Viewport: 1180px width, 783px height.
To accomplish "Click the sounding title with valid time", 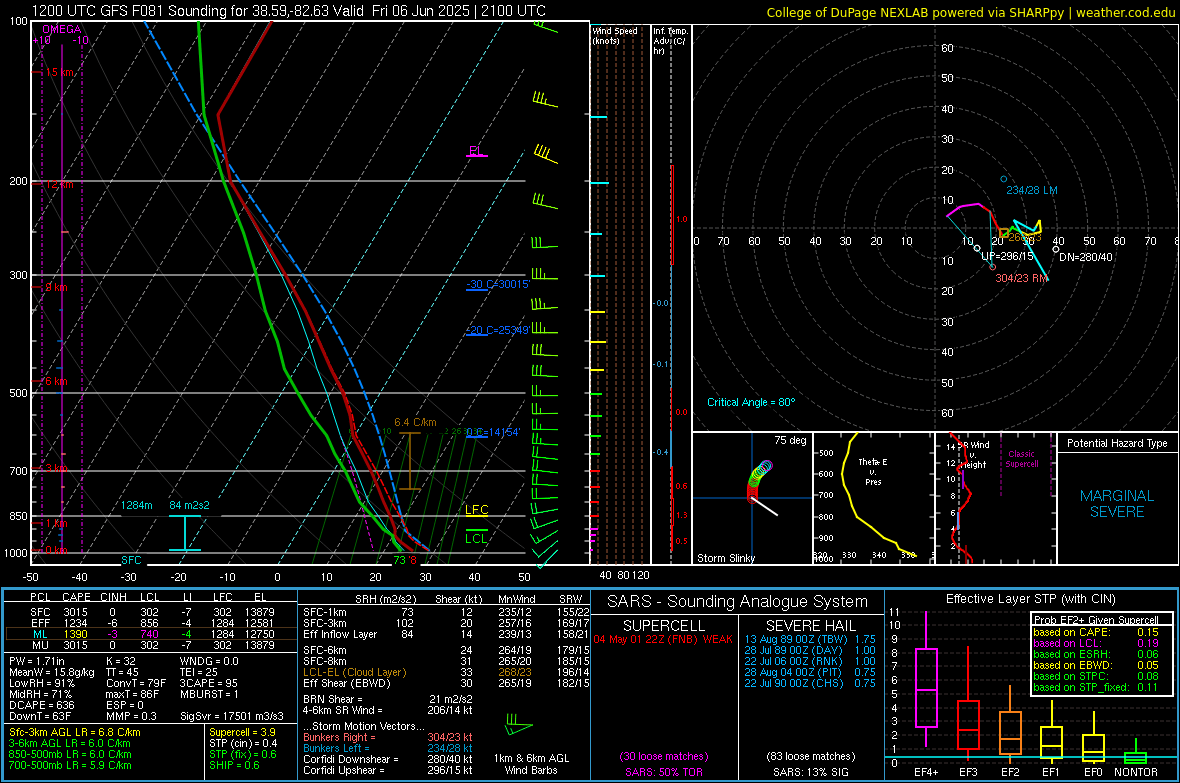I will click(x=289, y=11).
